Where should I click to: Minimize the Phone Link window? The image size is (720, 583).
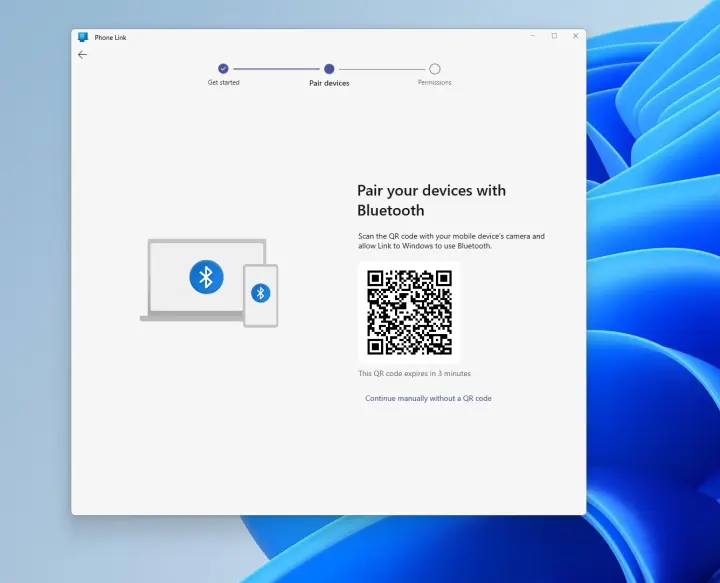click(533, 36)
